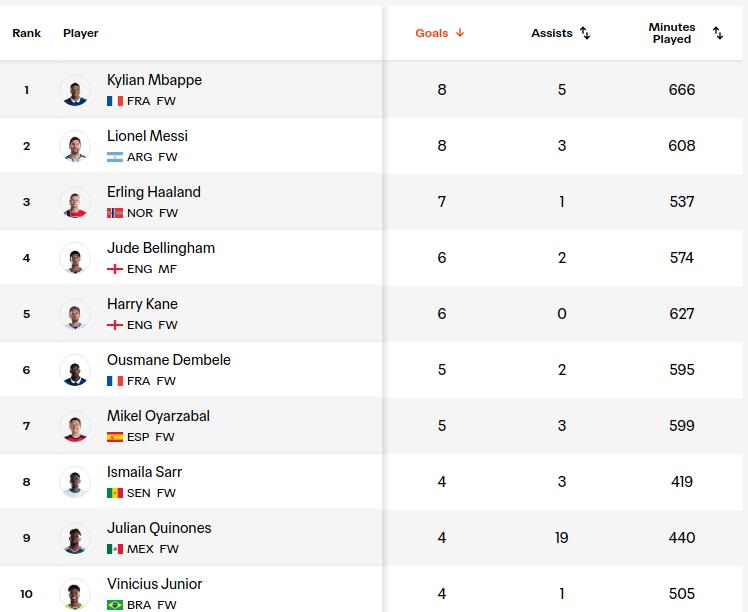Image resolution: width=748 pixels, height=612 pixels.
Task: Click Mikel Oyarzabal's name
Action: pos(158,416)
